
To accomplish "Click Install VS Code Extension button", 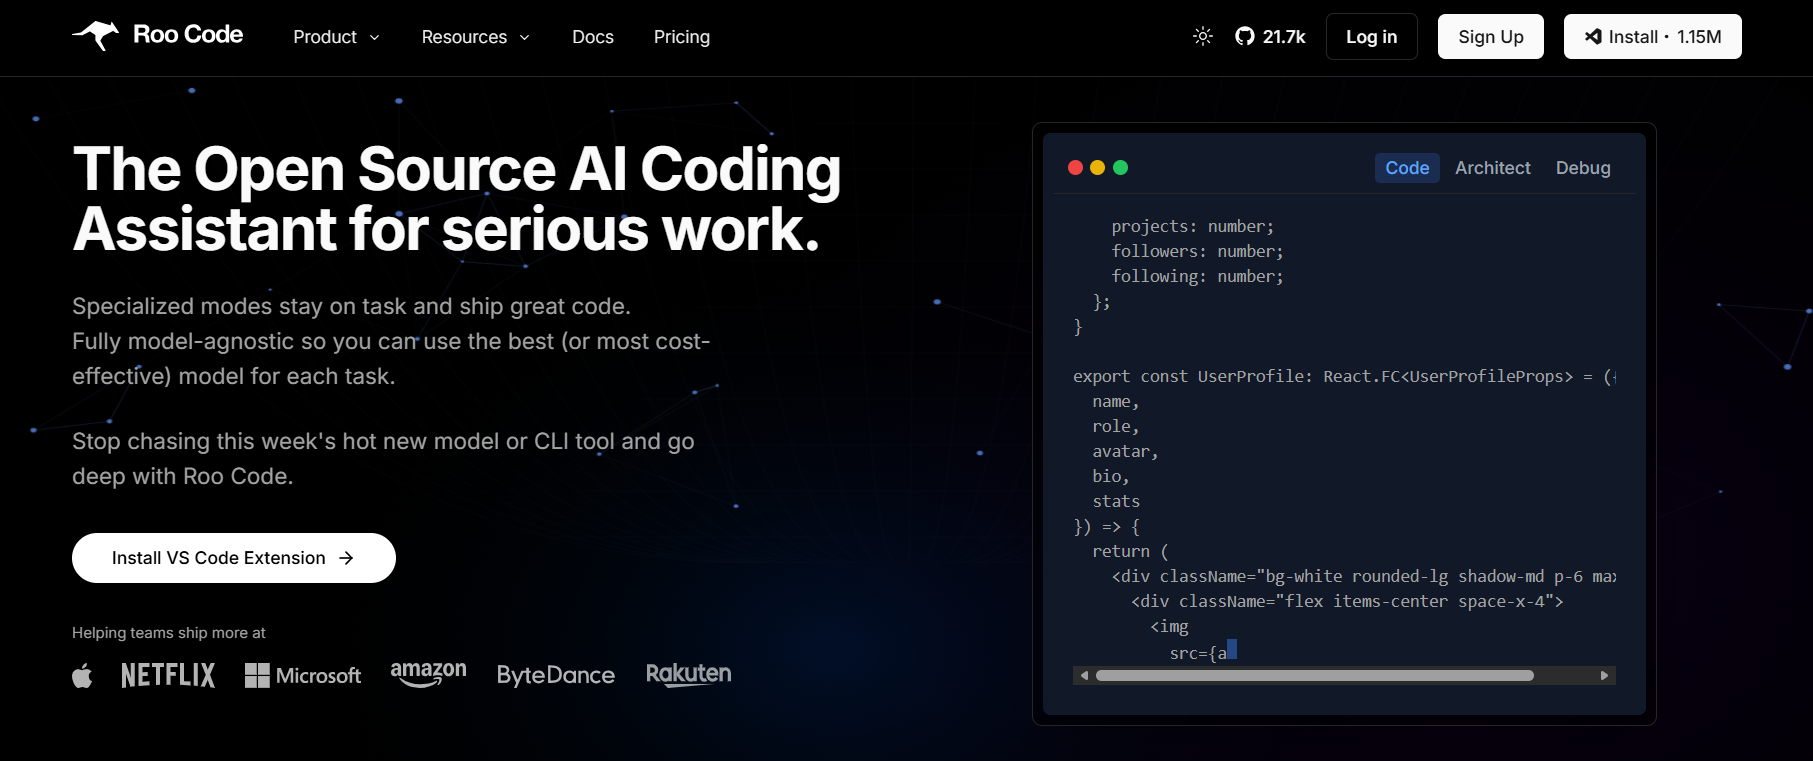I will (x=234, y=558).
